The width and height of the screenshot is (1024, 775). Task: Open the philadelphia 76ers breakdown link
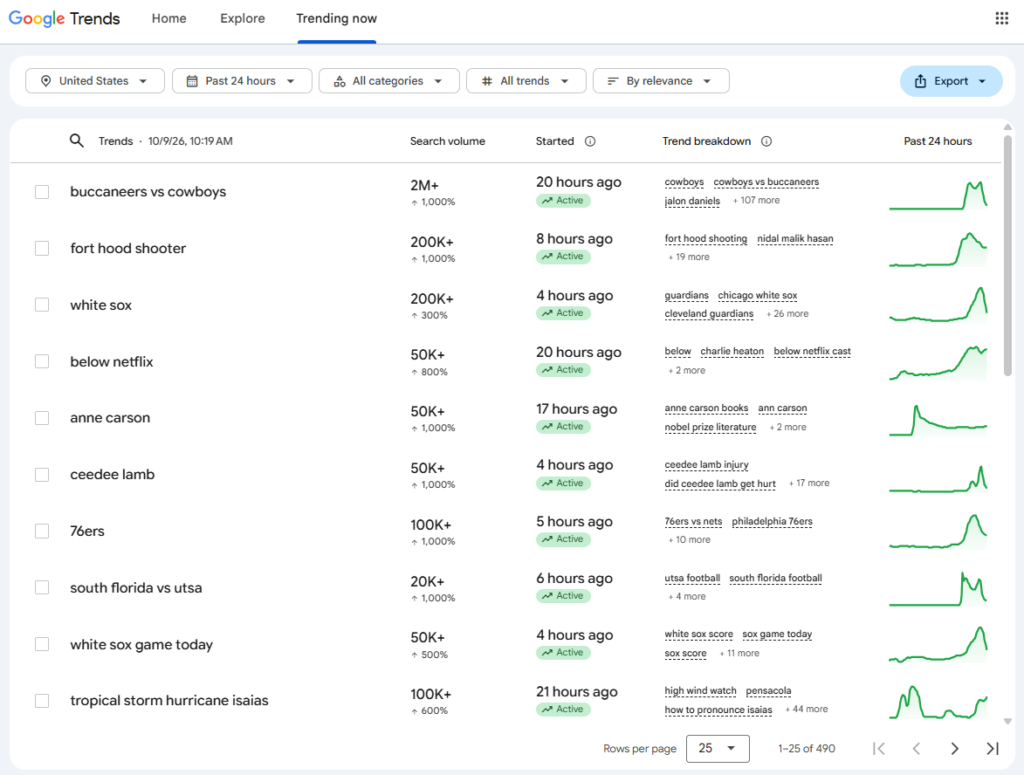click(x=772, y=522)
